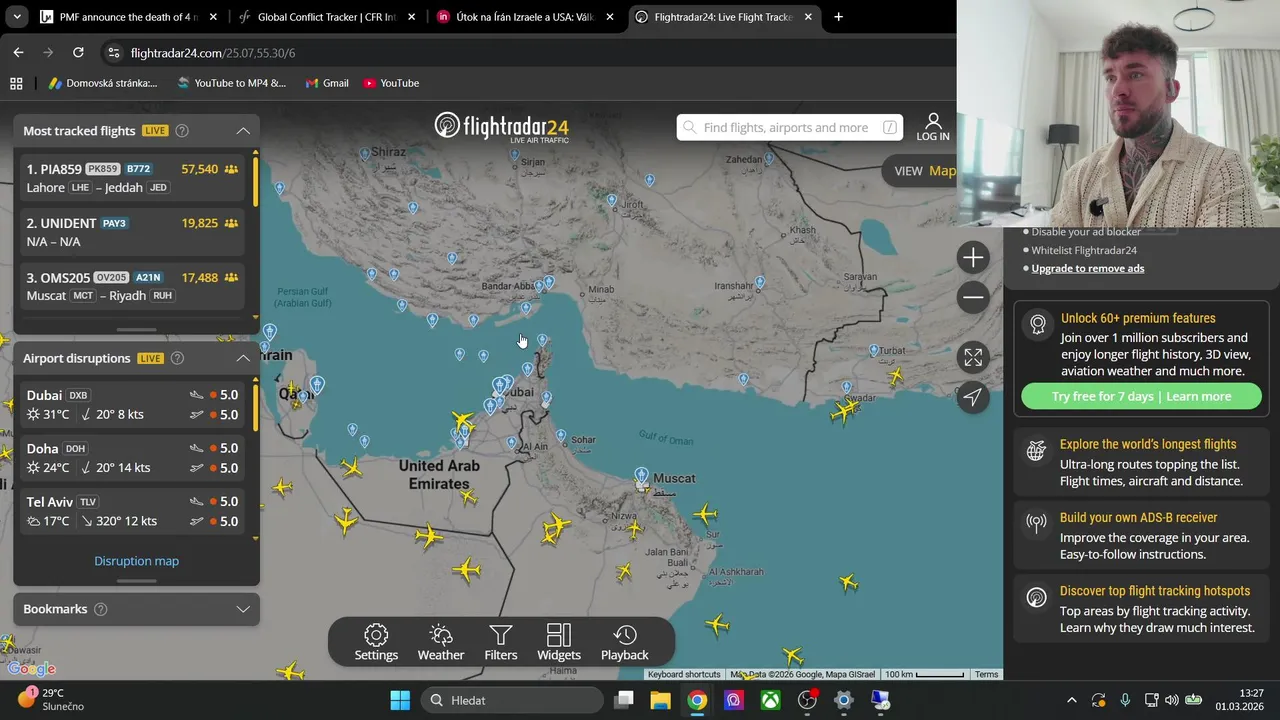Click the Most tracked flights scrollbar
The width and height of the screenshot is (1280, 720).
[256, 180]
